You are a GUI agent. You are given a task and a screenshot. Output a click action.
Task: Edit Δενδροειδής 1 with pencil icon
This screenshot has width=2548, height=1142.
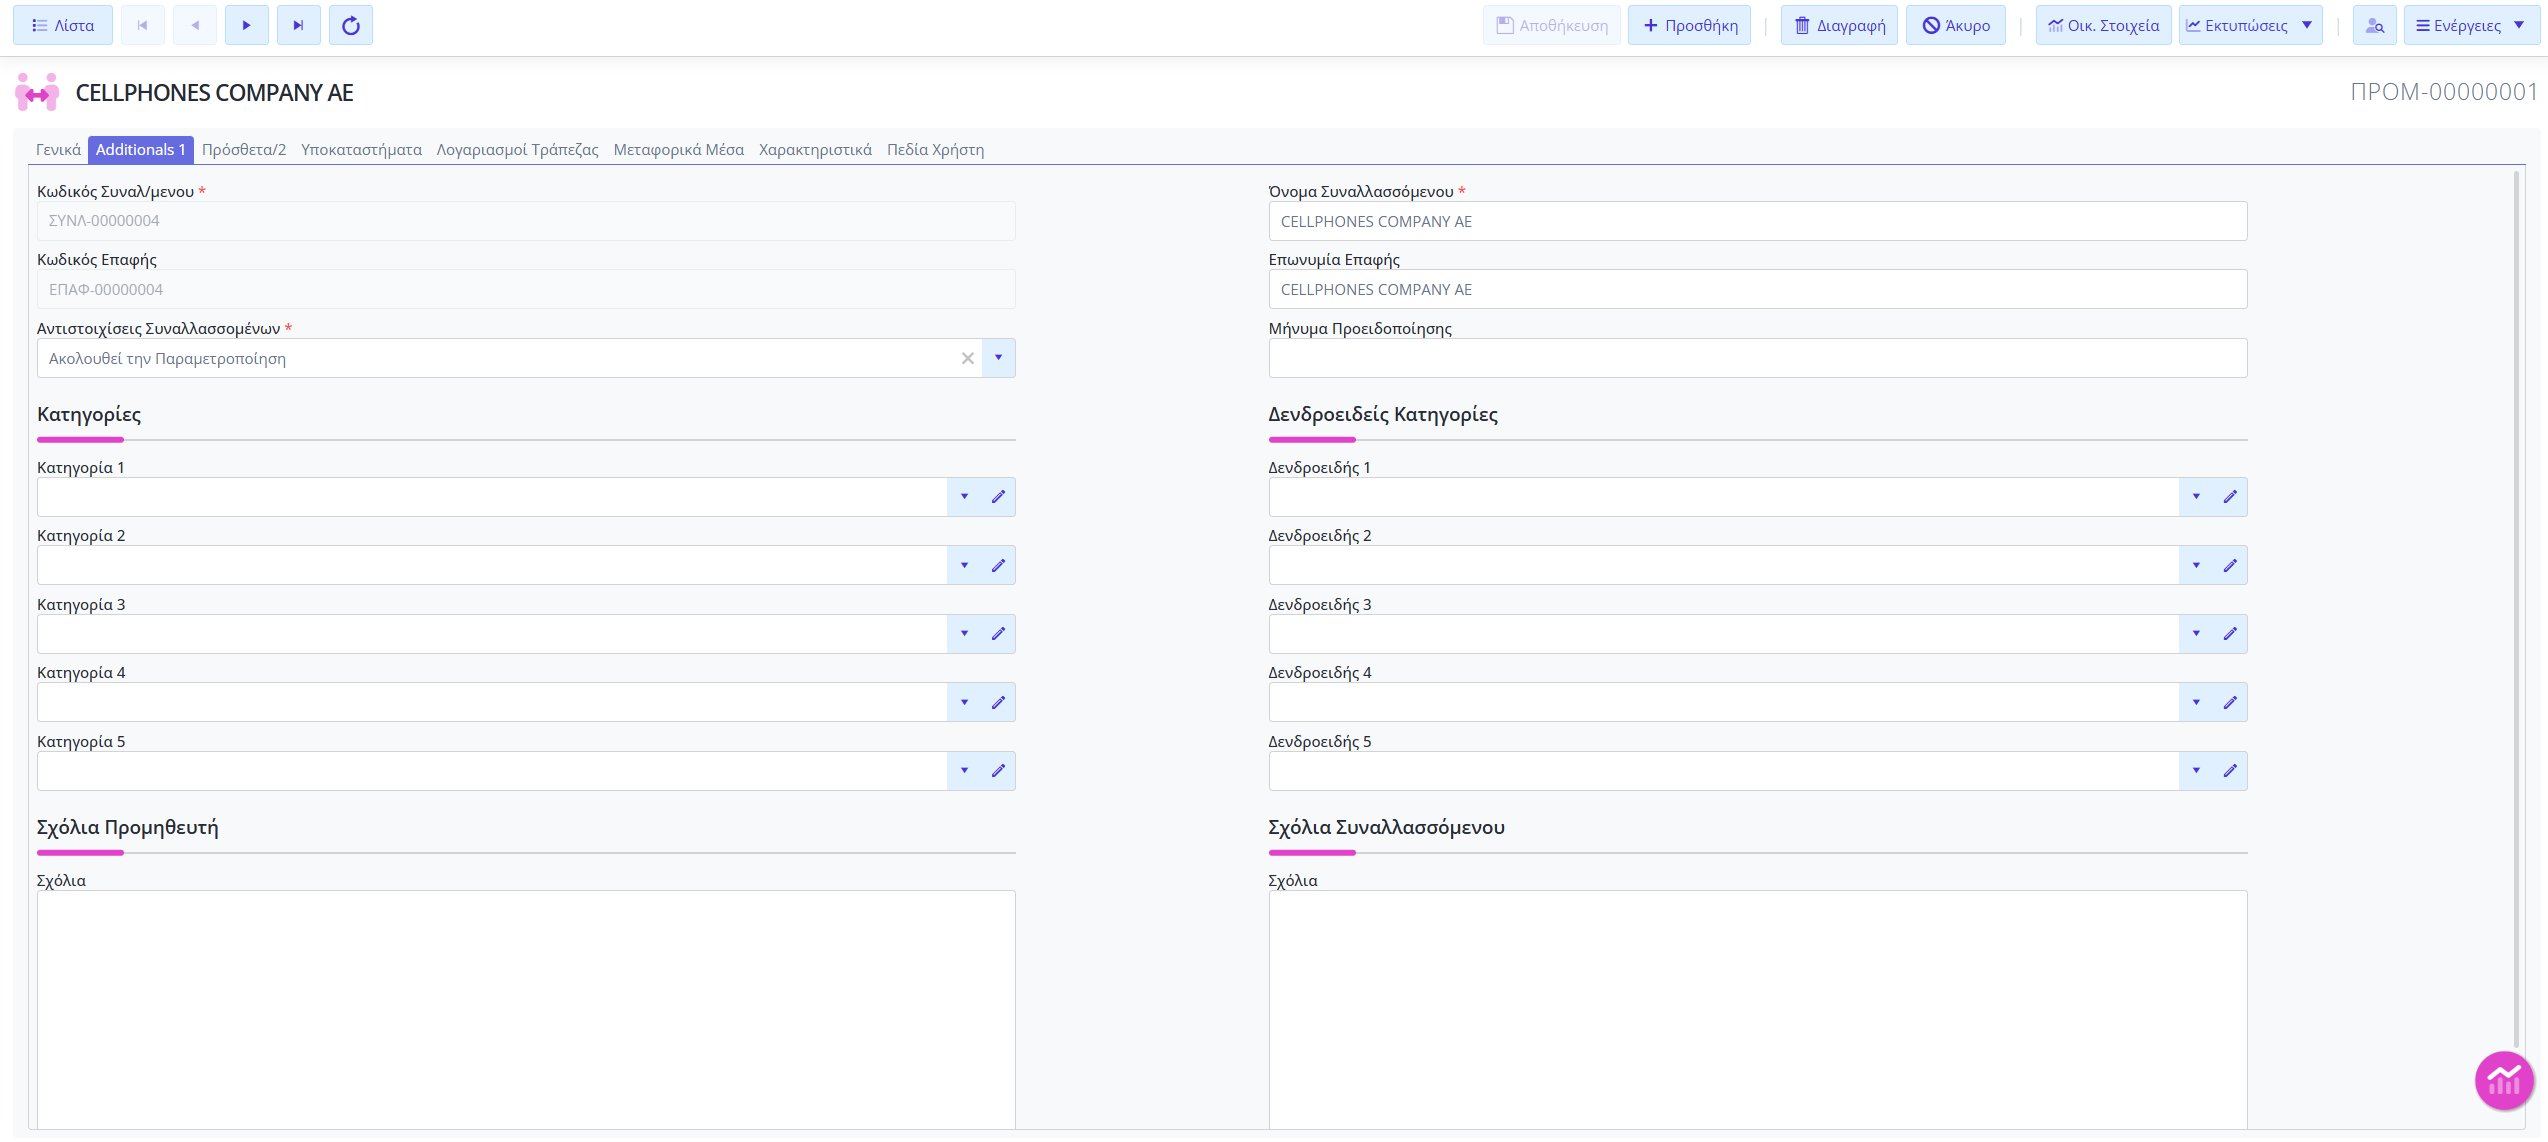point(2230,497)
